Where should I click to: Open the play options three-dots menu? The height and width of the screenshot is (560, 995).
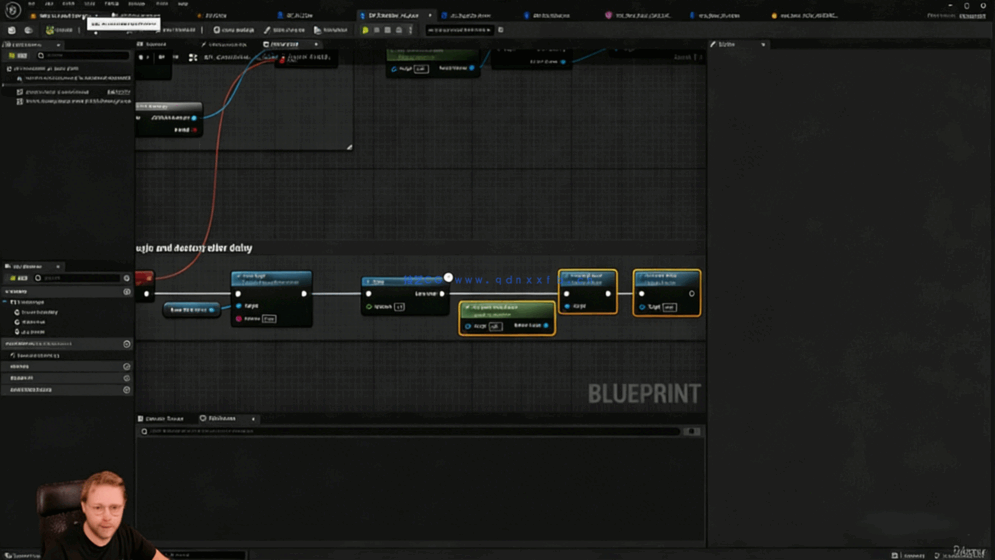point(410,30)
